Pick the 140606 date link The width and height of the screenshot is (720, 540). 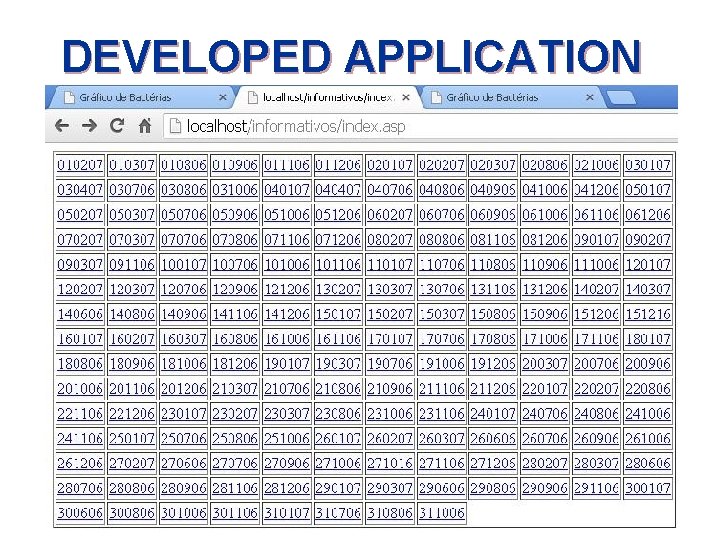(x=80, y=314)
